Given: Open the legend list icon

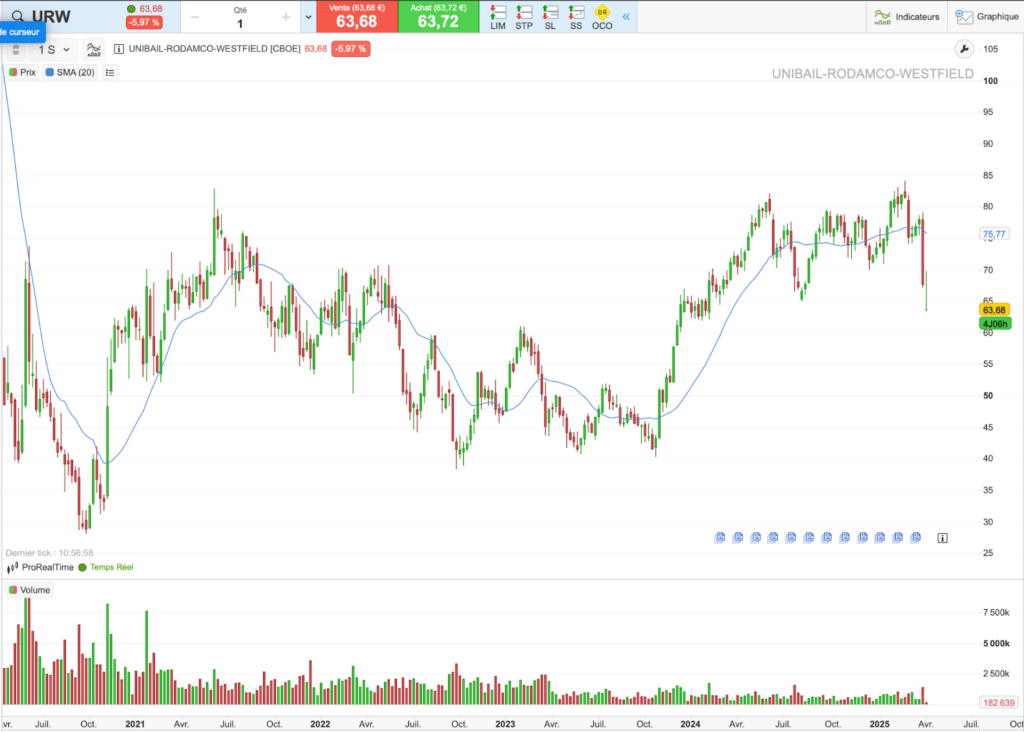Looking at the screenshot, I should click(110, 72).
